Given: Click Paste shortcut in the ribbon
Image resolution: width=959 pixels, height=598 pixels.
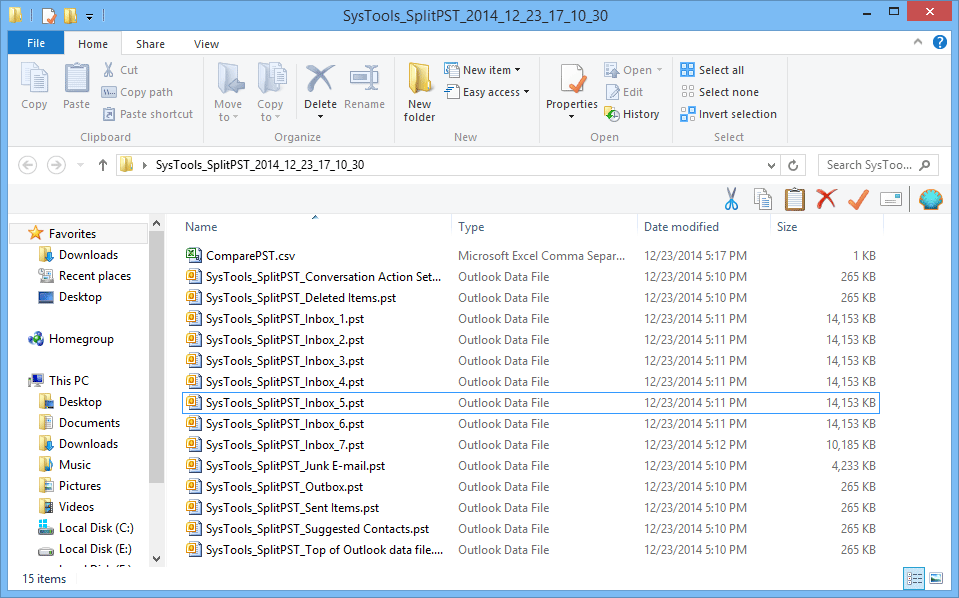Looking at the screenshot, I should (x=147, y=114).
